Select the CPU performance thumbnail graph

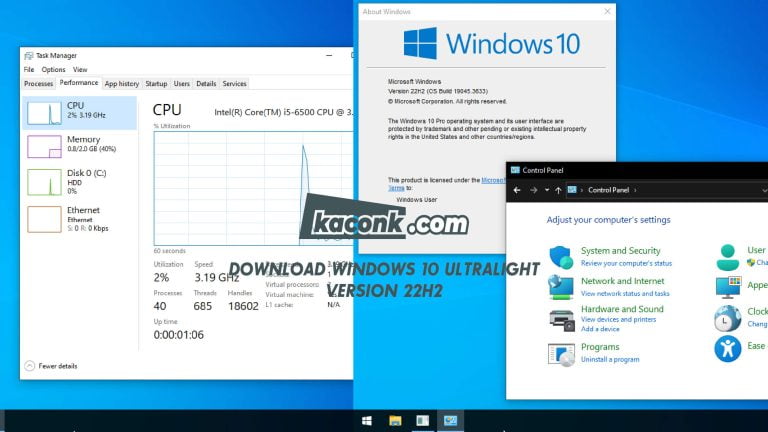tap(44, 113)
